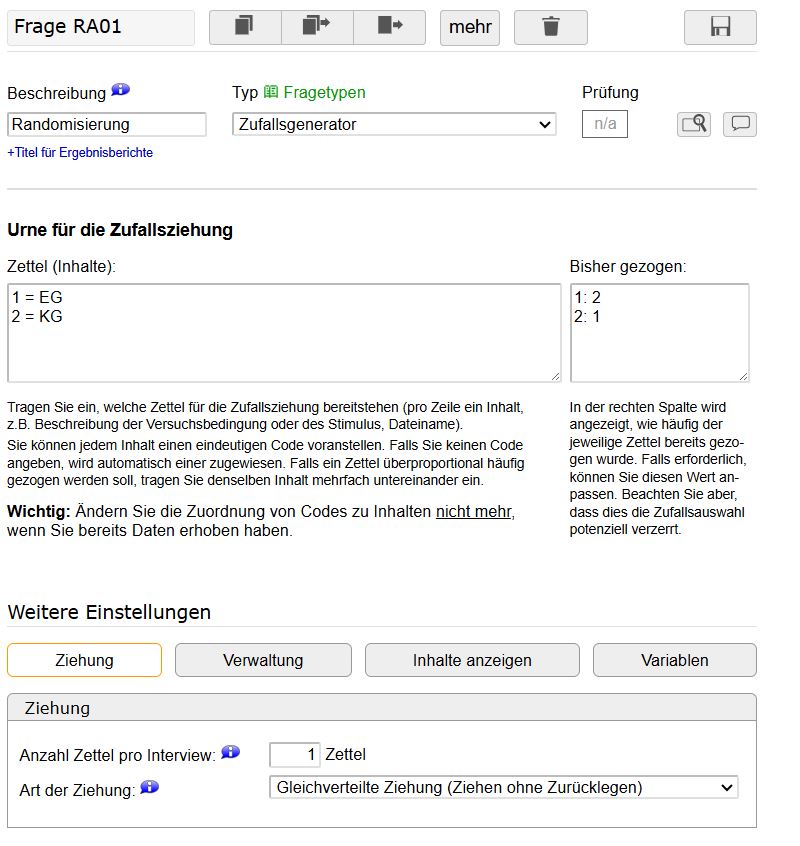Open the Typ dropdown showing Zufallsgenerator
This screenshot has width=800, height=846.
[394, 125]
